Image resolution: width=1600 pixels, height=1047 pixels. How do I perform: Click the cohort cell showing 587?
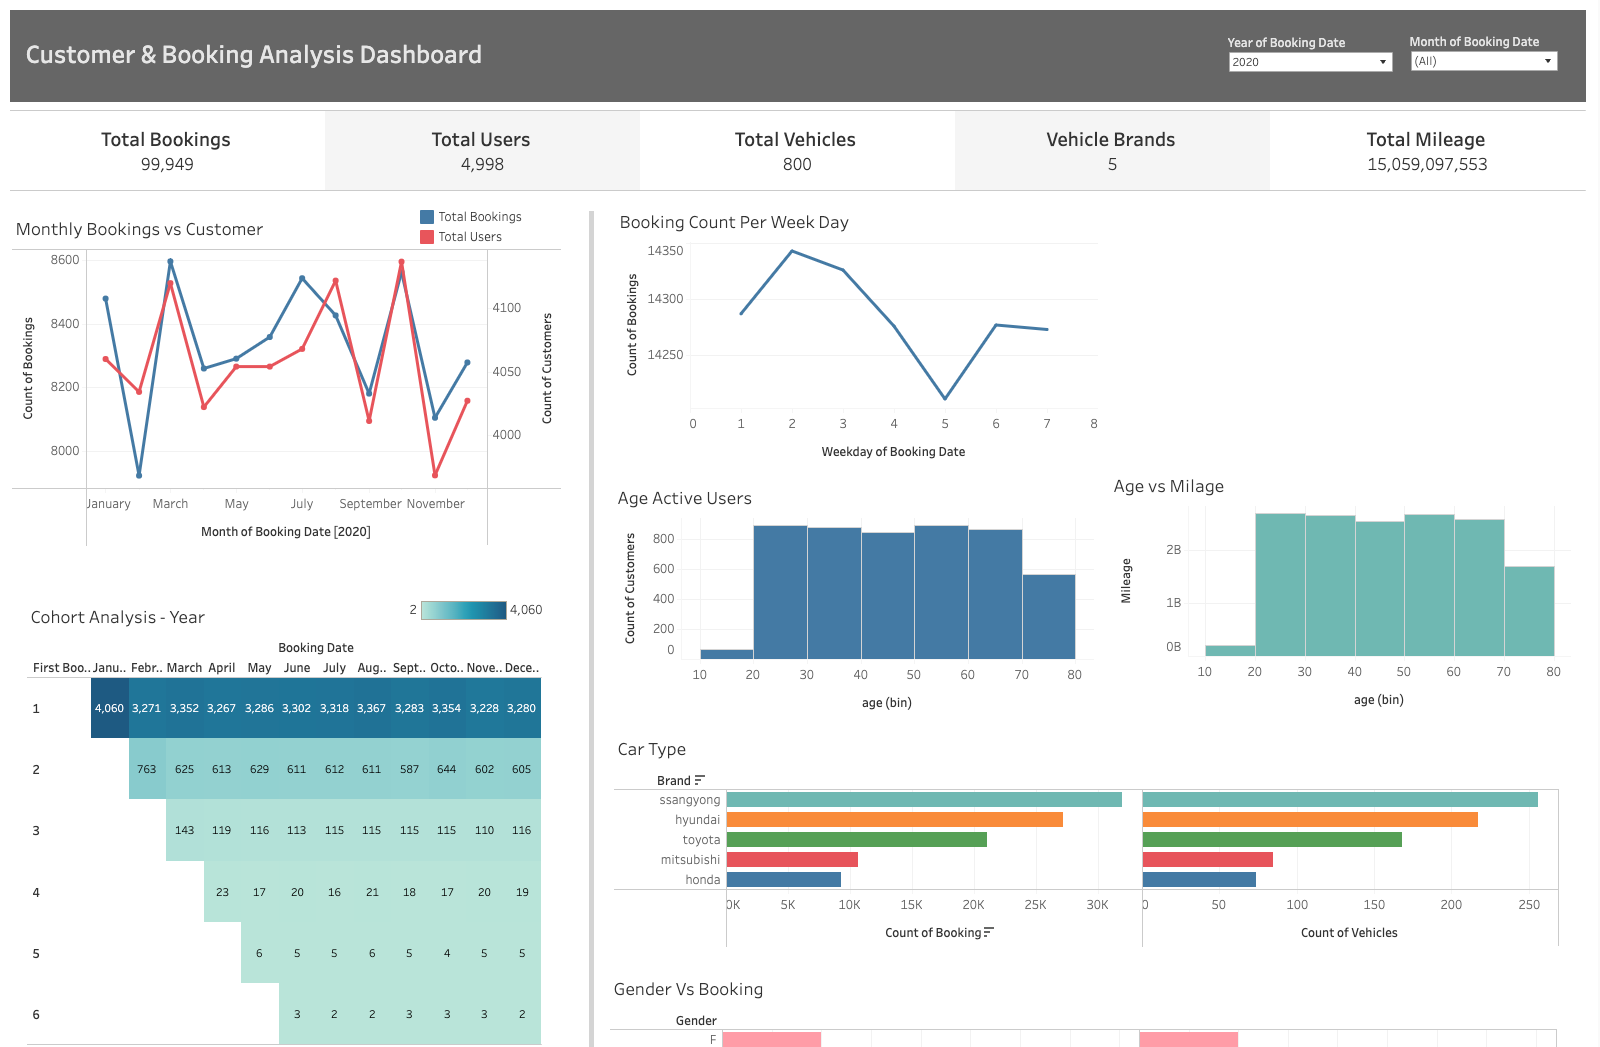tap(410, 769)
